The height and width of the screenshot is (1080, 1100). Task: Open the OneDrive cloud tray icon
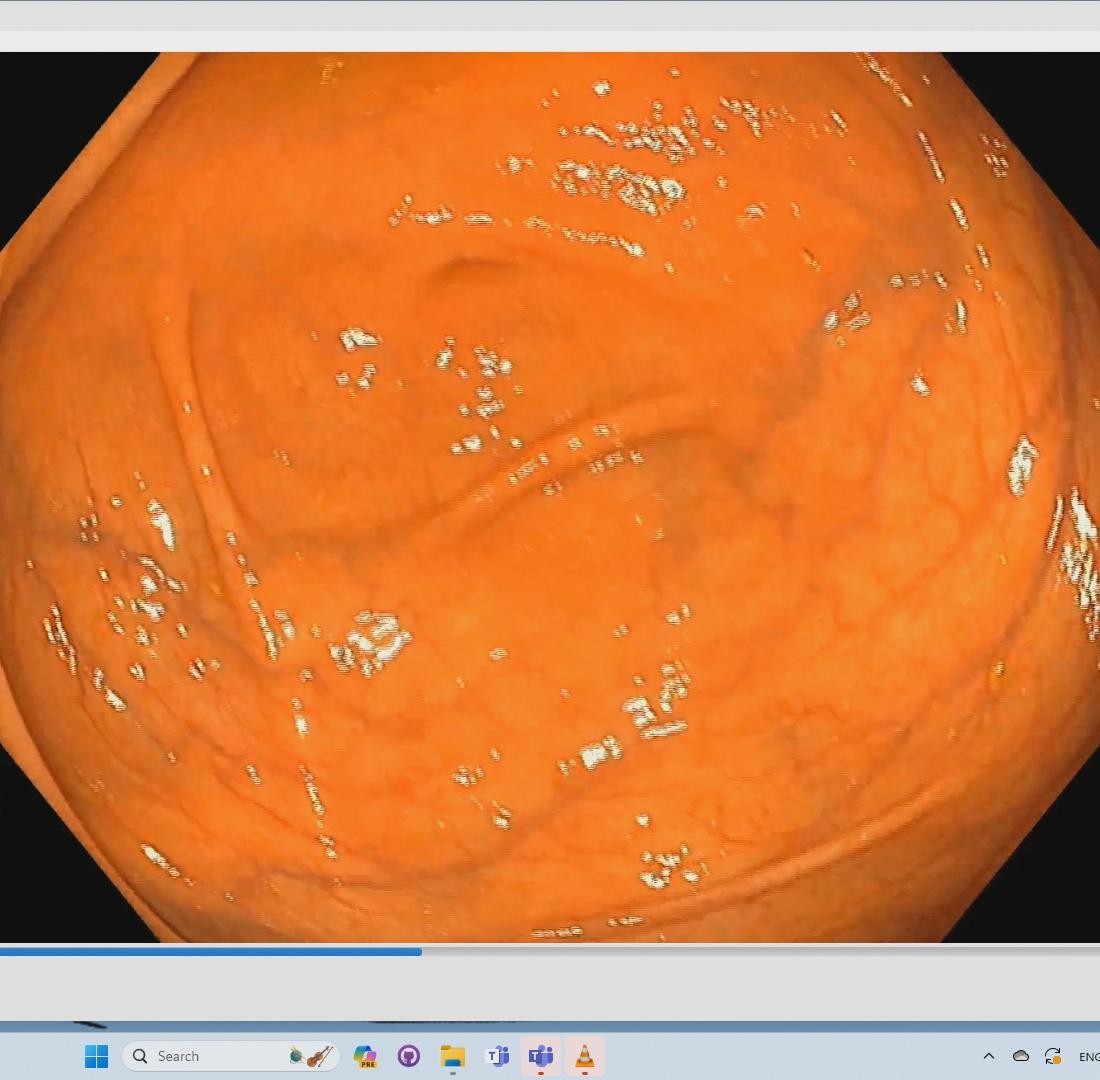pyautogui.click(x=1021, y=1056)
